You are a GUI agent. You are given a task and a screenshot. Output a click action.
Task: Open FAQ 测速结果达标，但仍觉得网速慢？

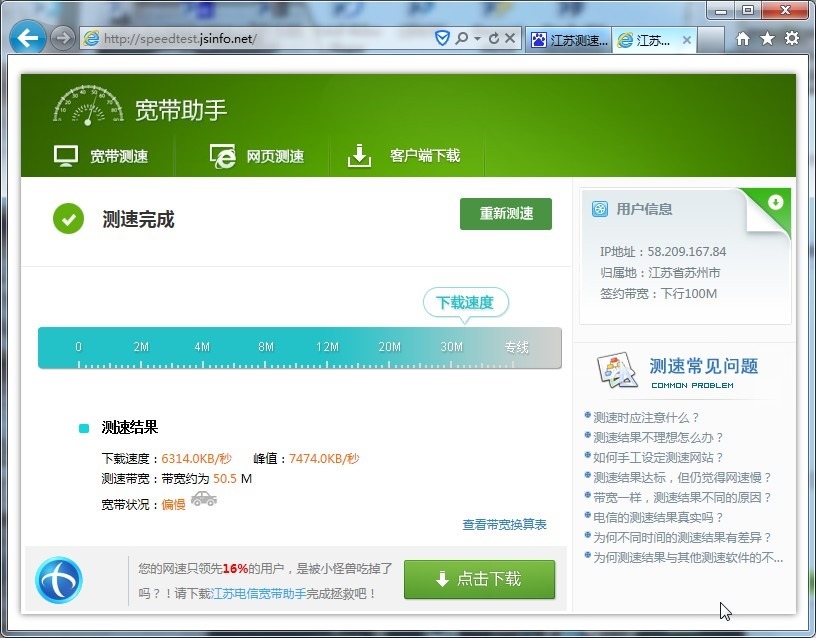[682, 478]
